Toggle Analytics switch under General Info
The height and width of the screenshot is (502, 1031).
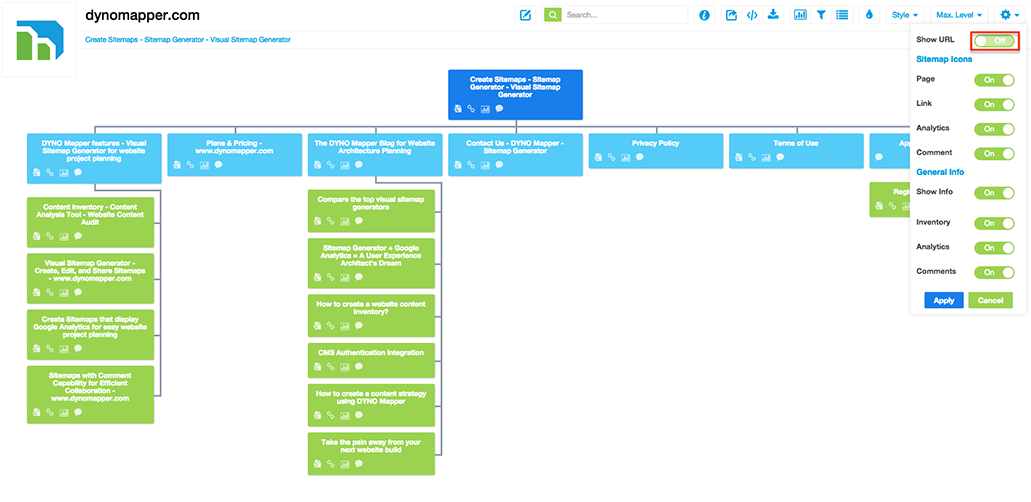coord(994,247)
